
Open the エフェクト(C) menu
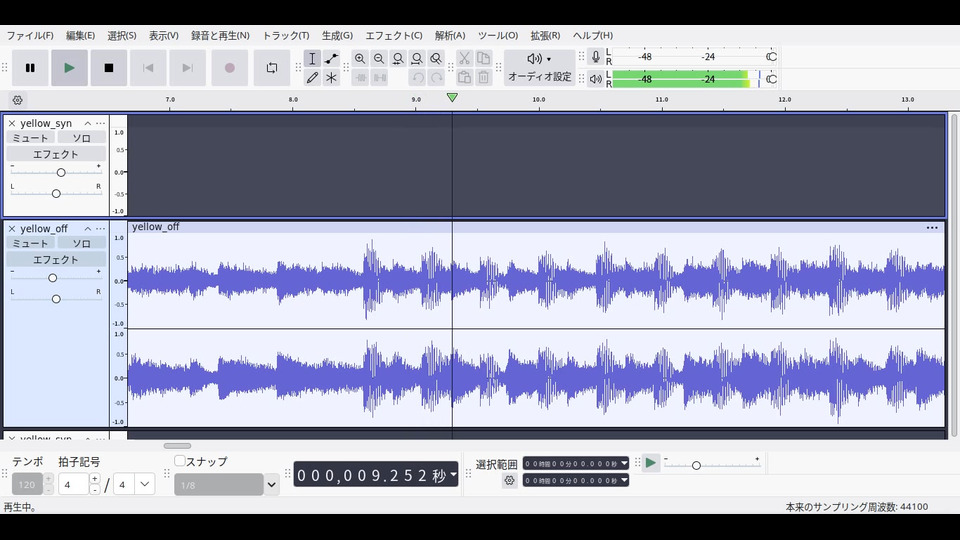click(393, 35)
